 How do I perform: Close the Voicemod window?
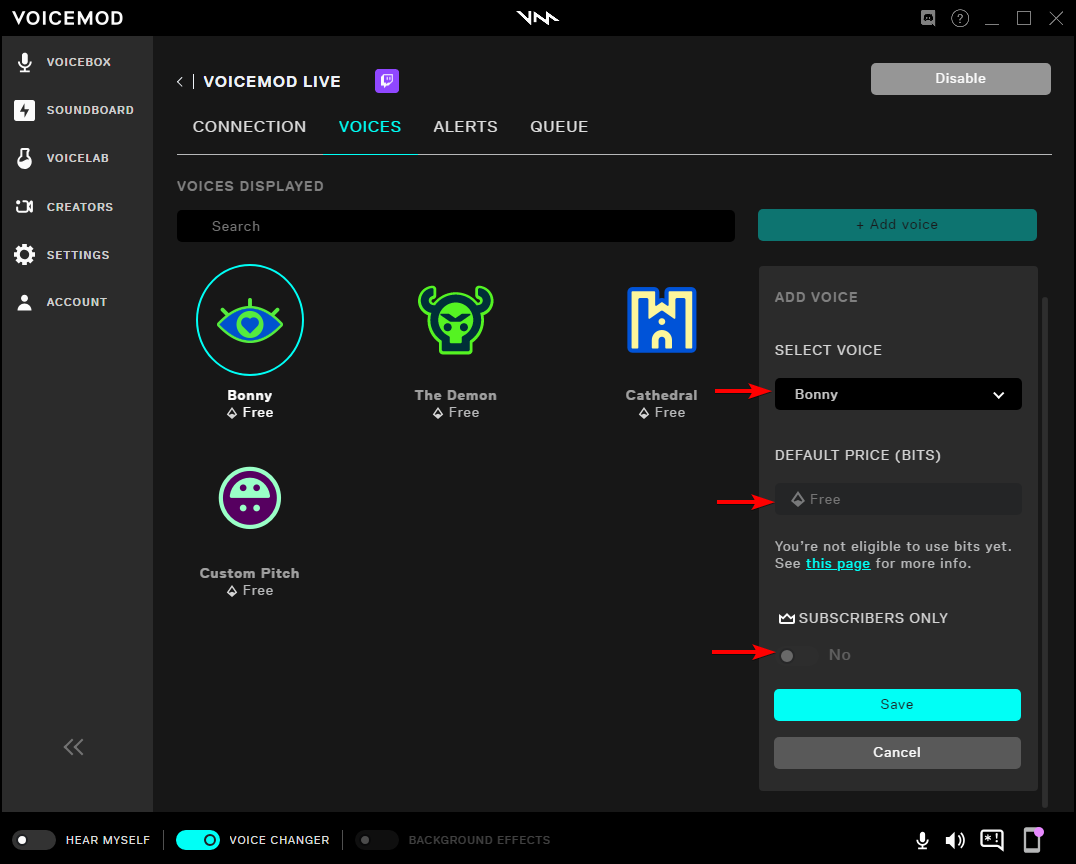[x=1056, y=18]
